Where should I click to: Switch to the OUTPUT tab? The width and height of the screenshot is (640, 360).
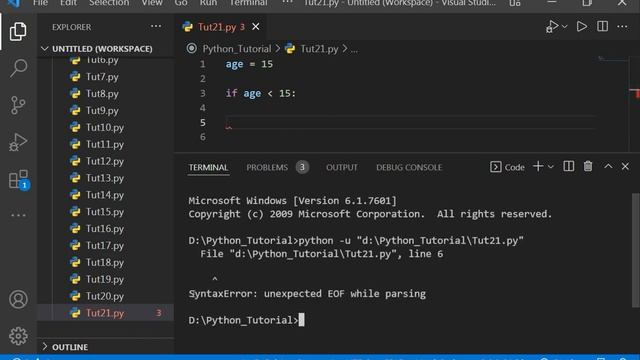pos(342,167)
